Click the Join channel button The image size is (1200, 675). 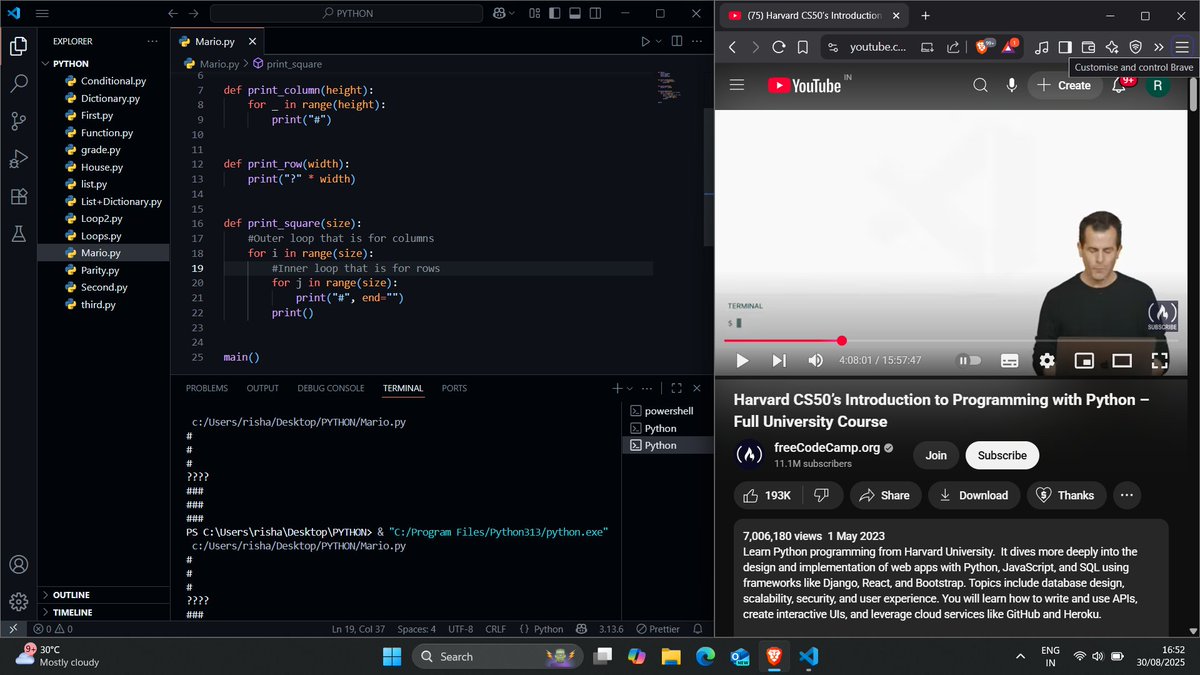point(936,455)
